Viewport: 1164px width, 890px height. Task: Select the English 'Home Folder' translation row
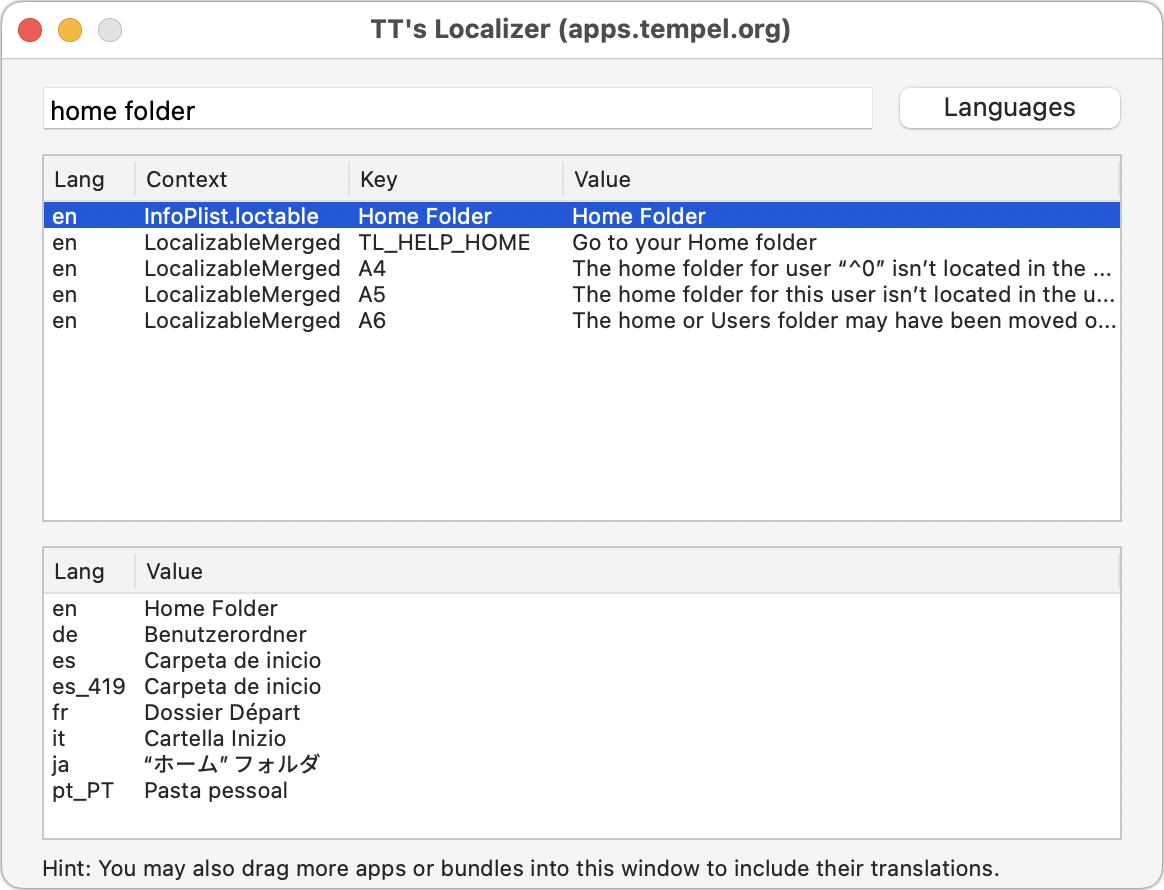(x=211, y=608)
